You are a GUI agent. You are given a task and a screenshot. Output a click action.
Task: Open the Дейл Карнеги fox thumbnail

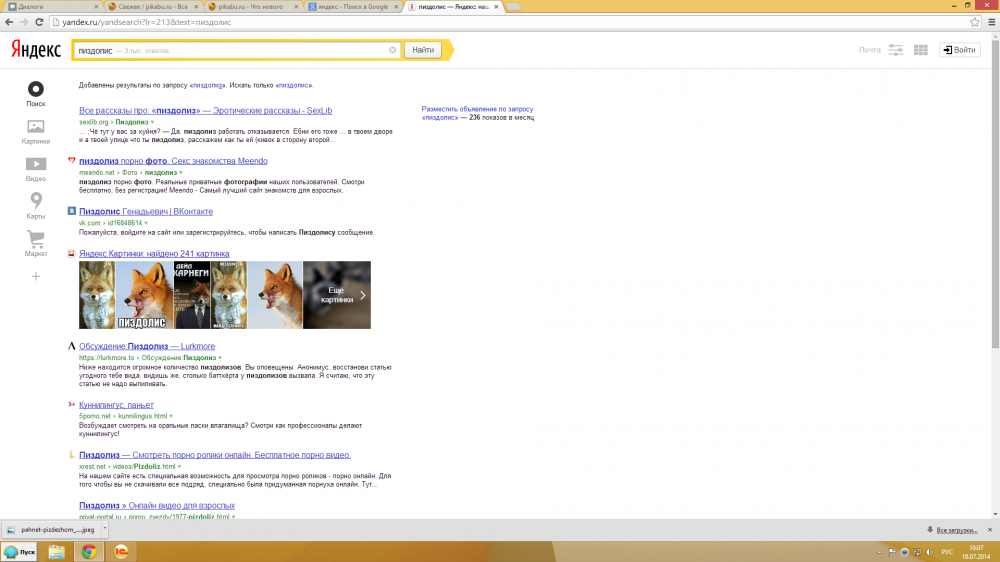[192, 295]
